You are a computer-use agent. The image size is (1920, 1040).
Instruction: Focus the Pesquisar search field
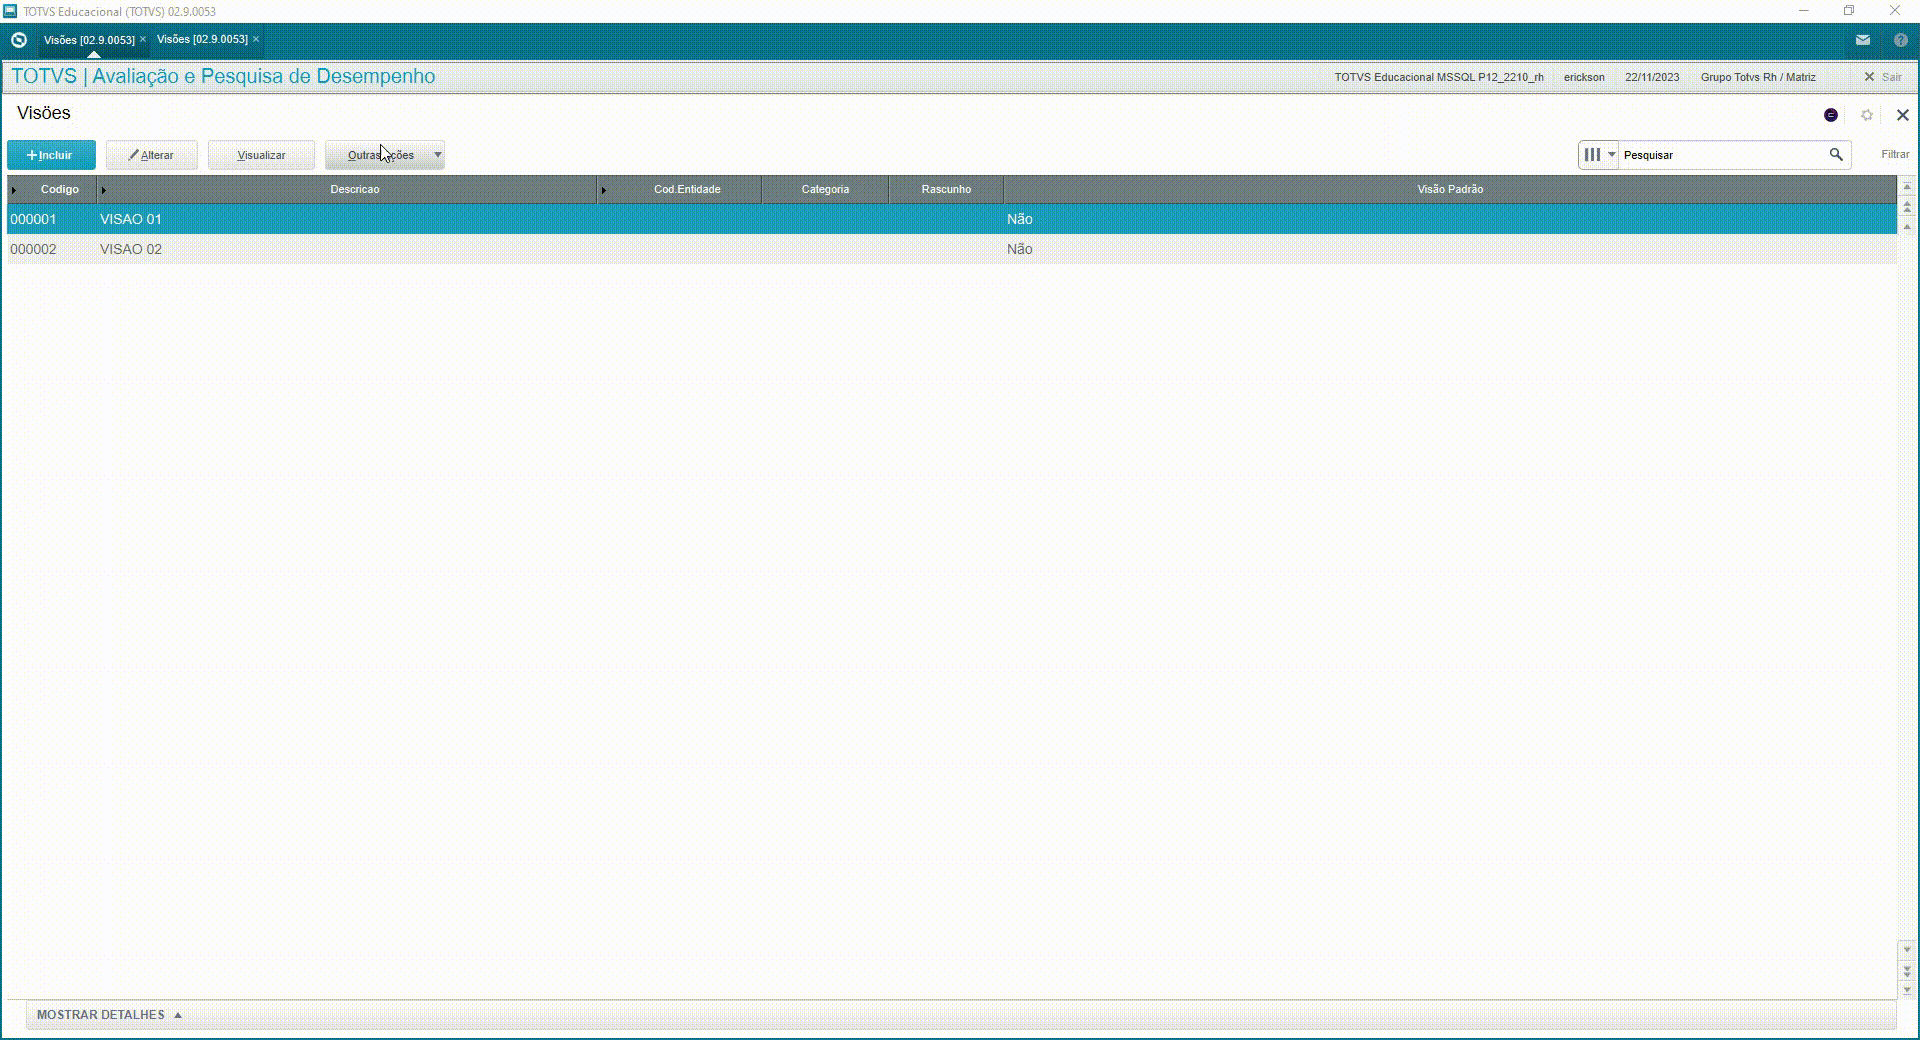[x=1722, y=155]
